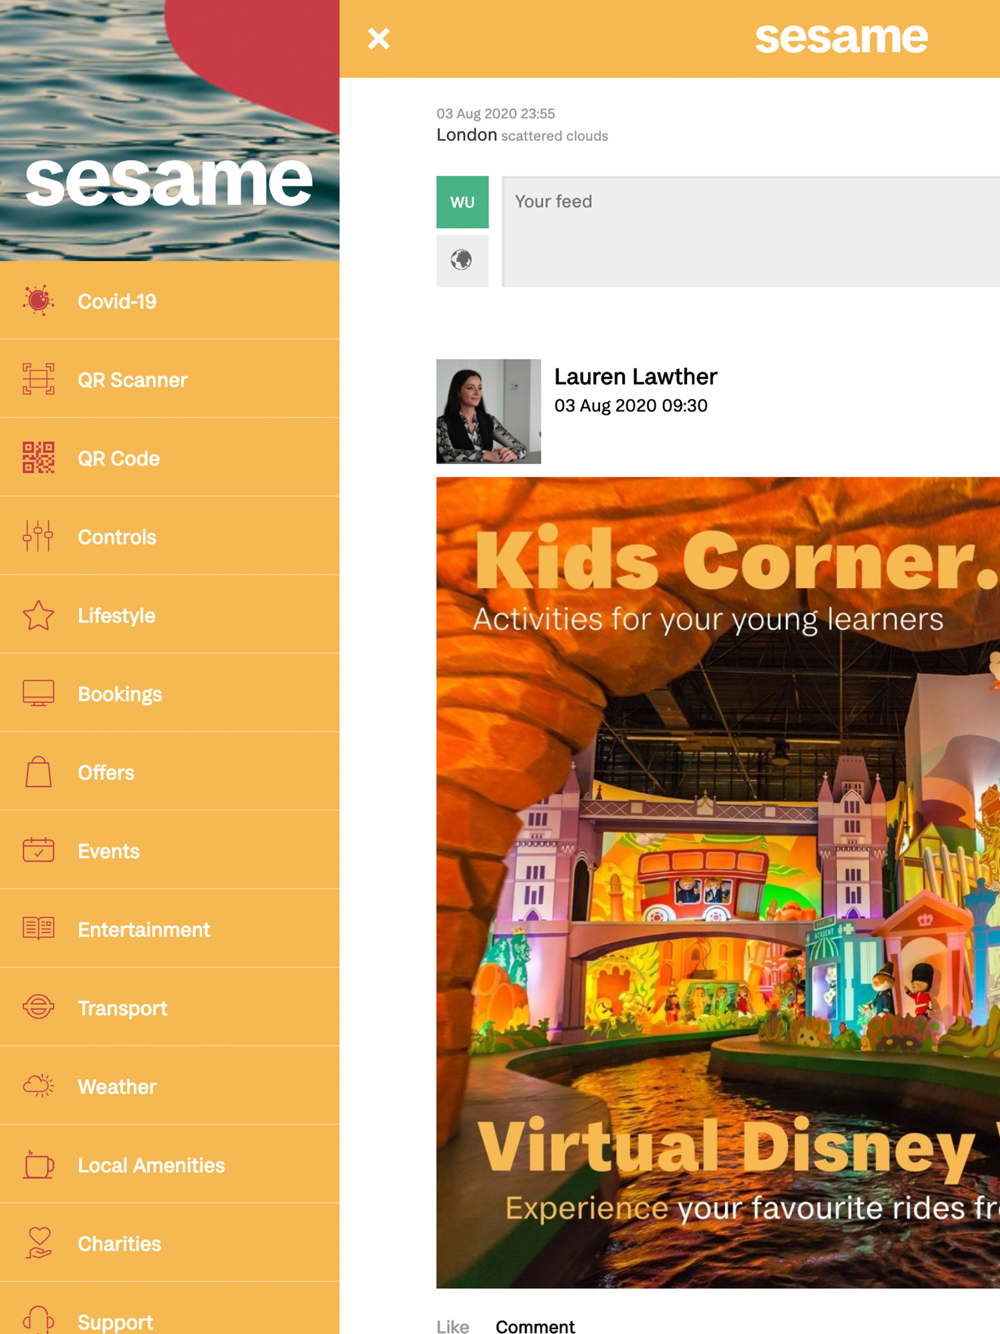Select Entertainment in the sidebar

(x=170, y=929)
